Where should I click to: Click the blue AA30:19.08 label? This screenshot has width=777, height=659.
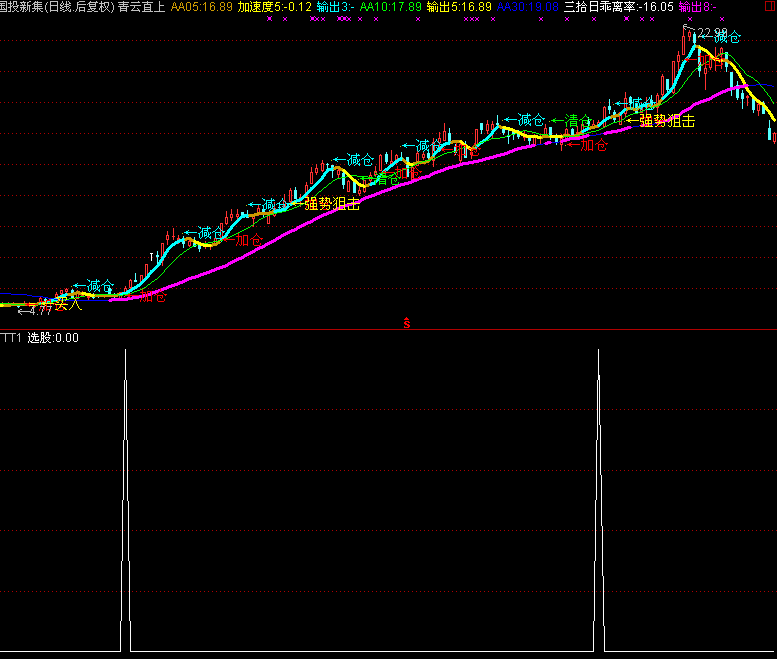[528, 7]
